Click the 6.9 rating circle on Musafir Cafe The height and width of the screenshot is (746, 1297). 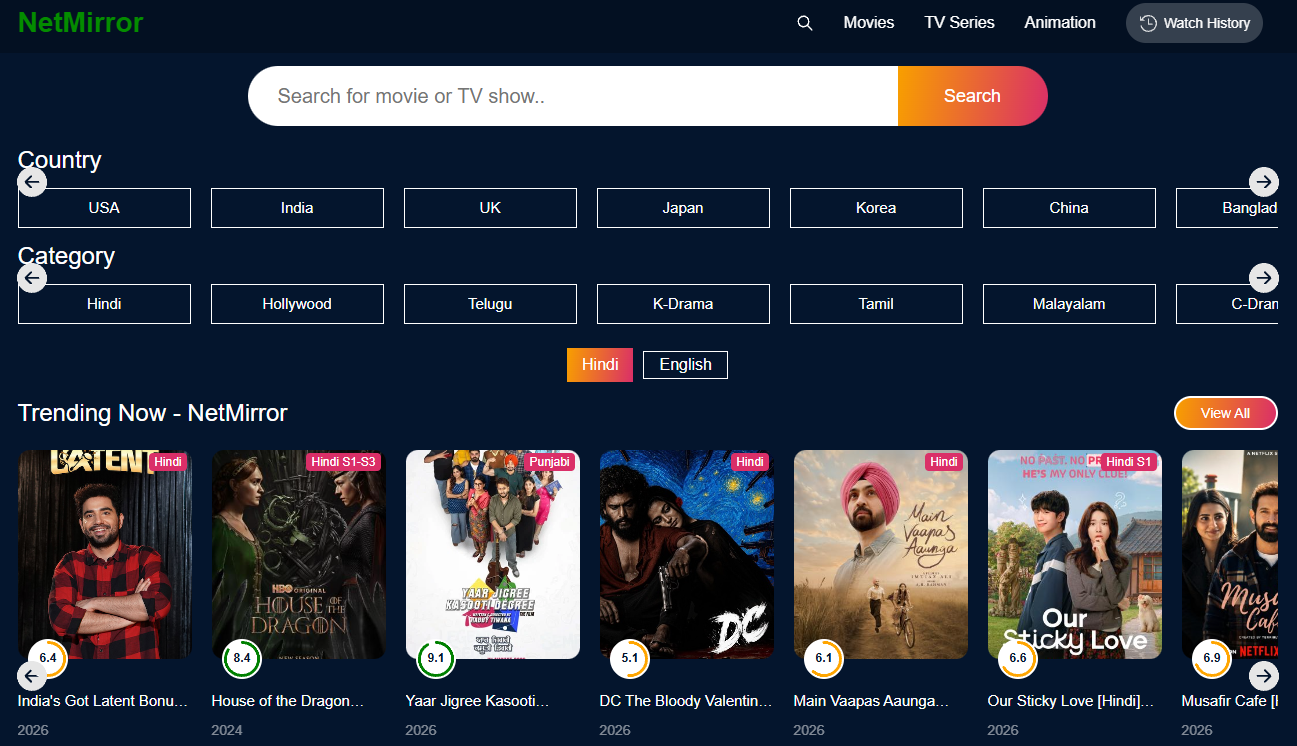point(1212,658)
